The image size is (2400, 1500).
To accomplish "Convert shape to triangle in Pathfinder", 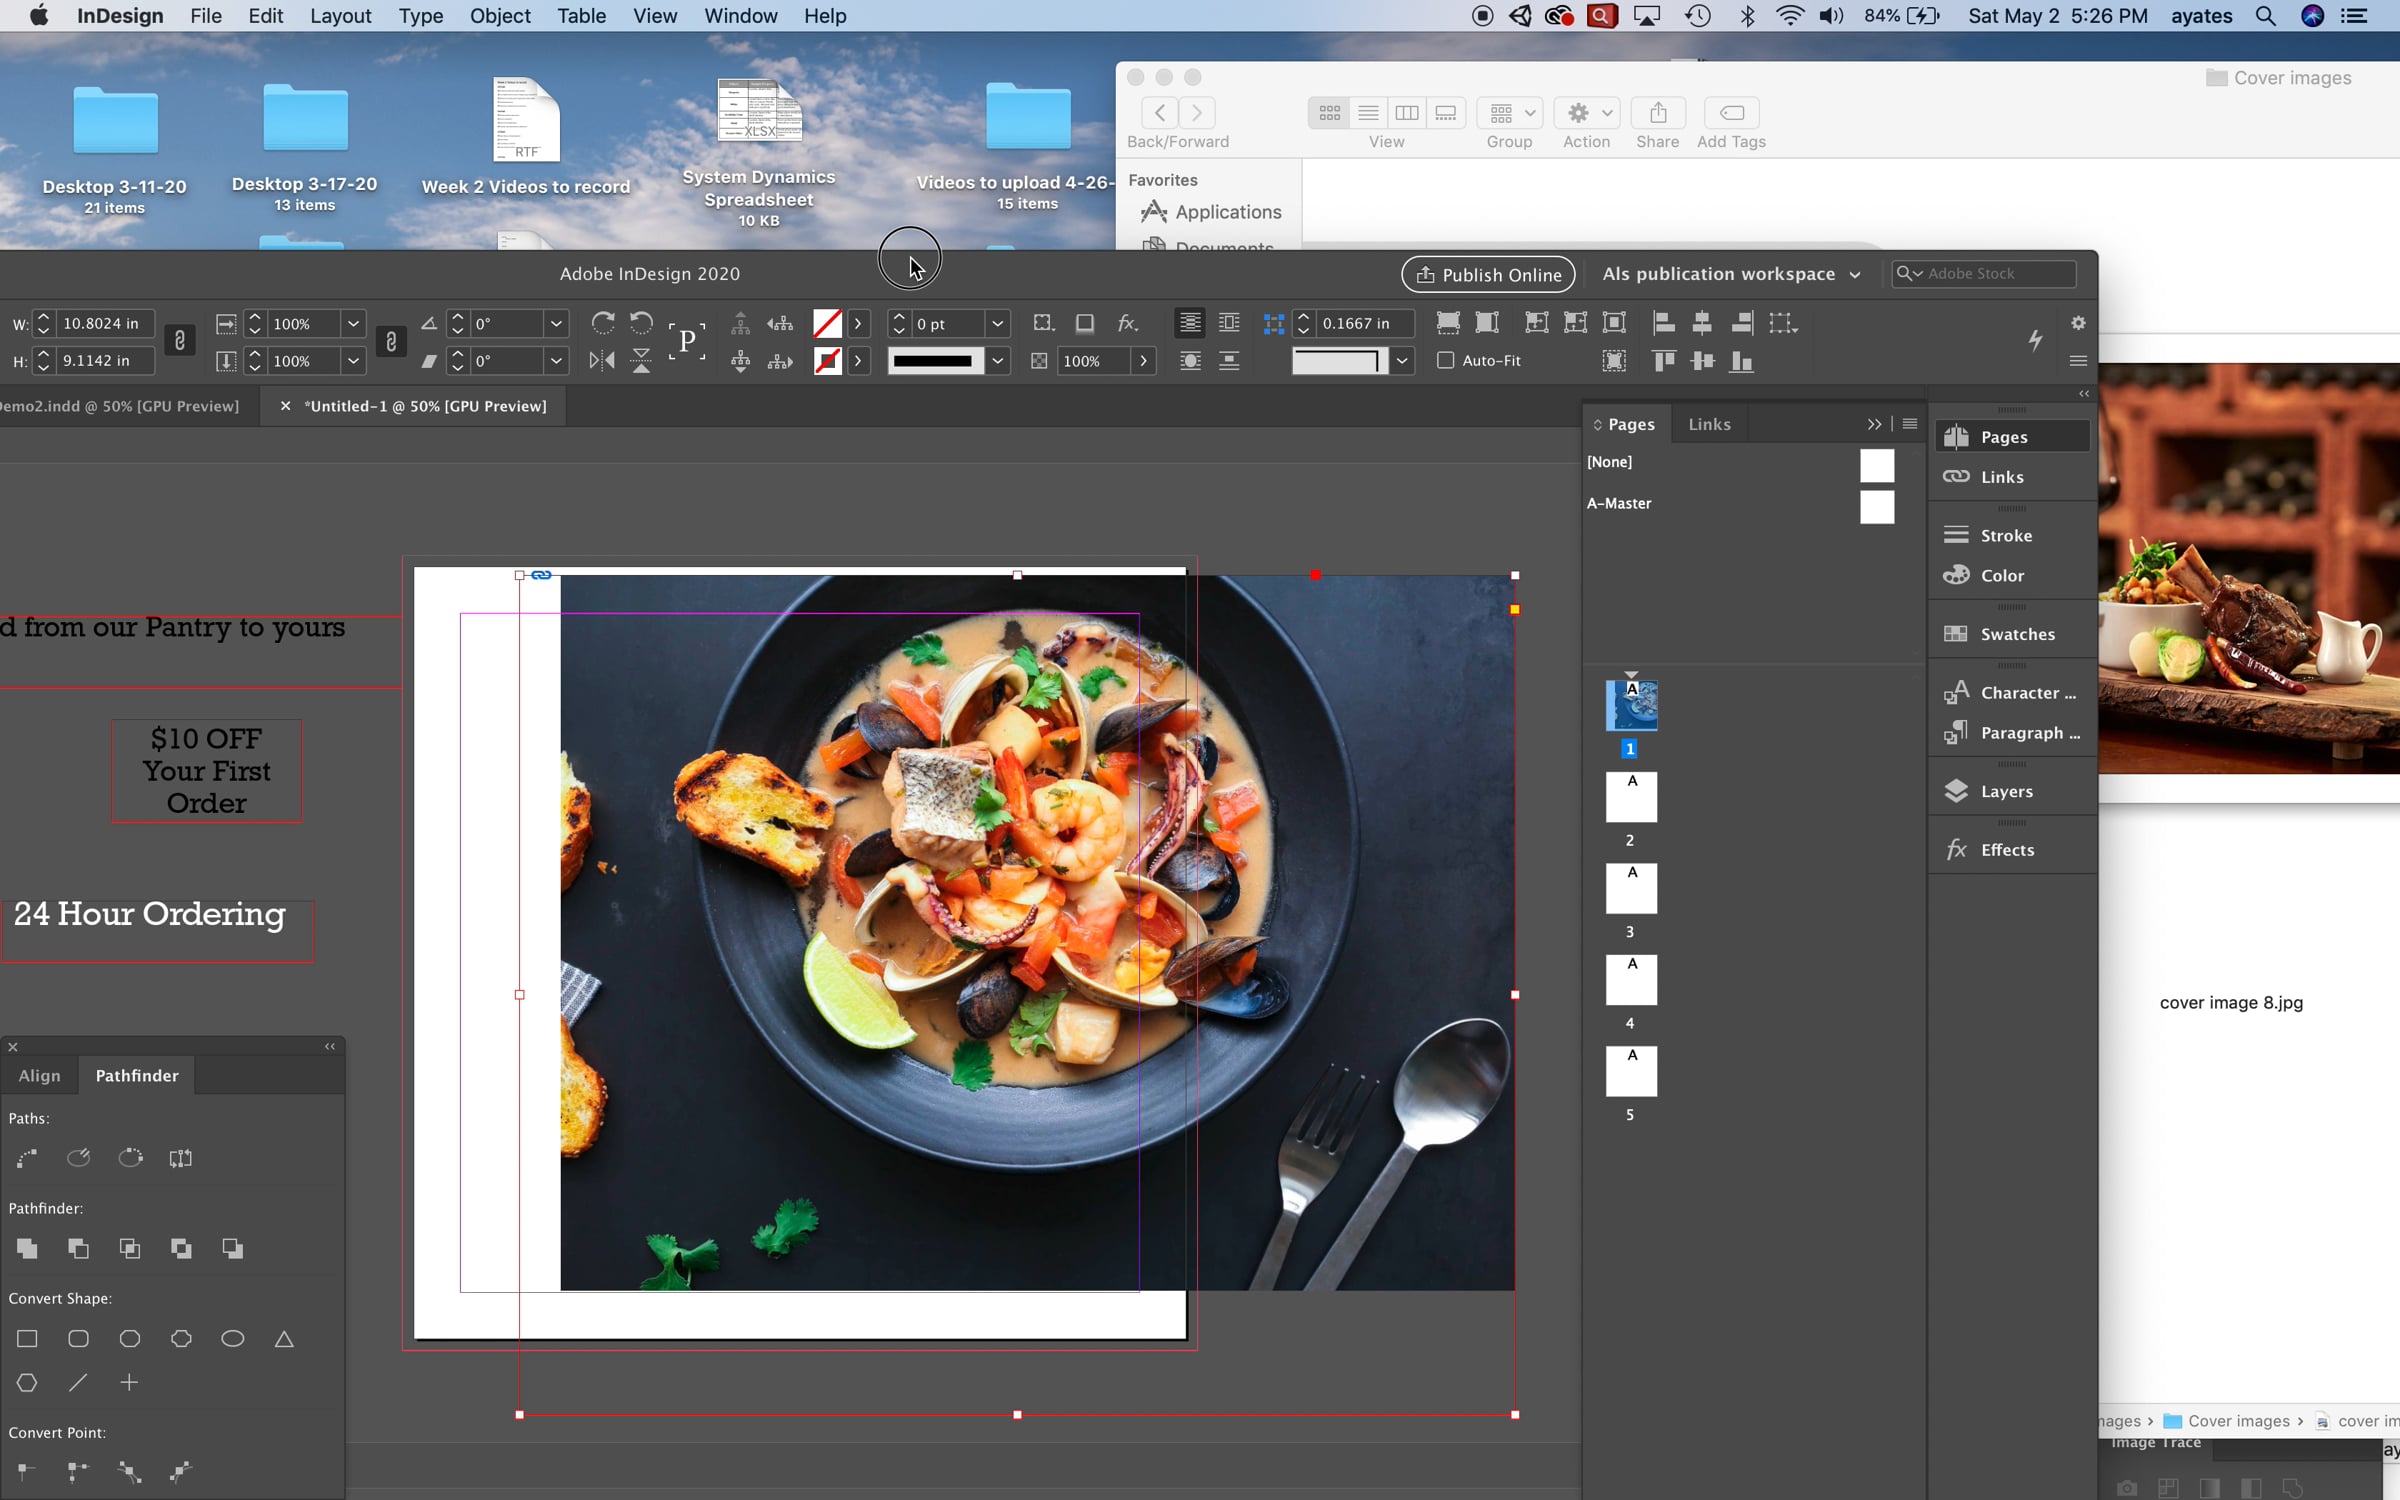I will [284, 1338].
